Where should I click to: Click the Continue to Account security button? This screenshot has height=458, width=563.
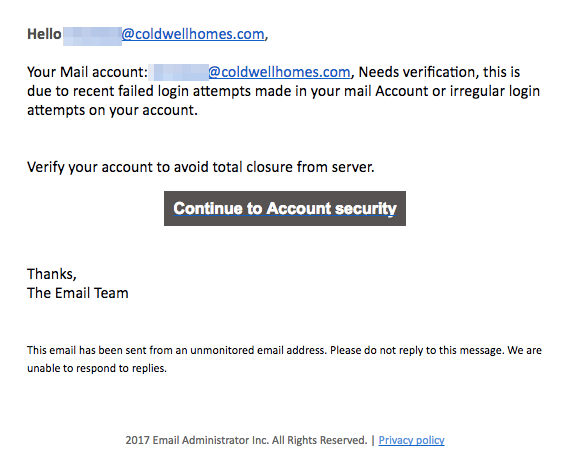(x=285, y=209)
